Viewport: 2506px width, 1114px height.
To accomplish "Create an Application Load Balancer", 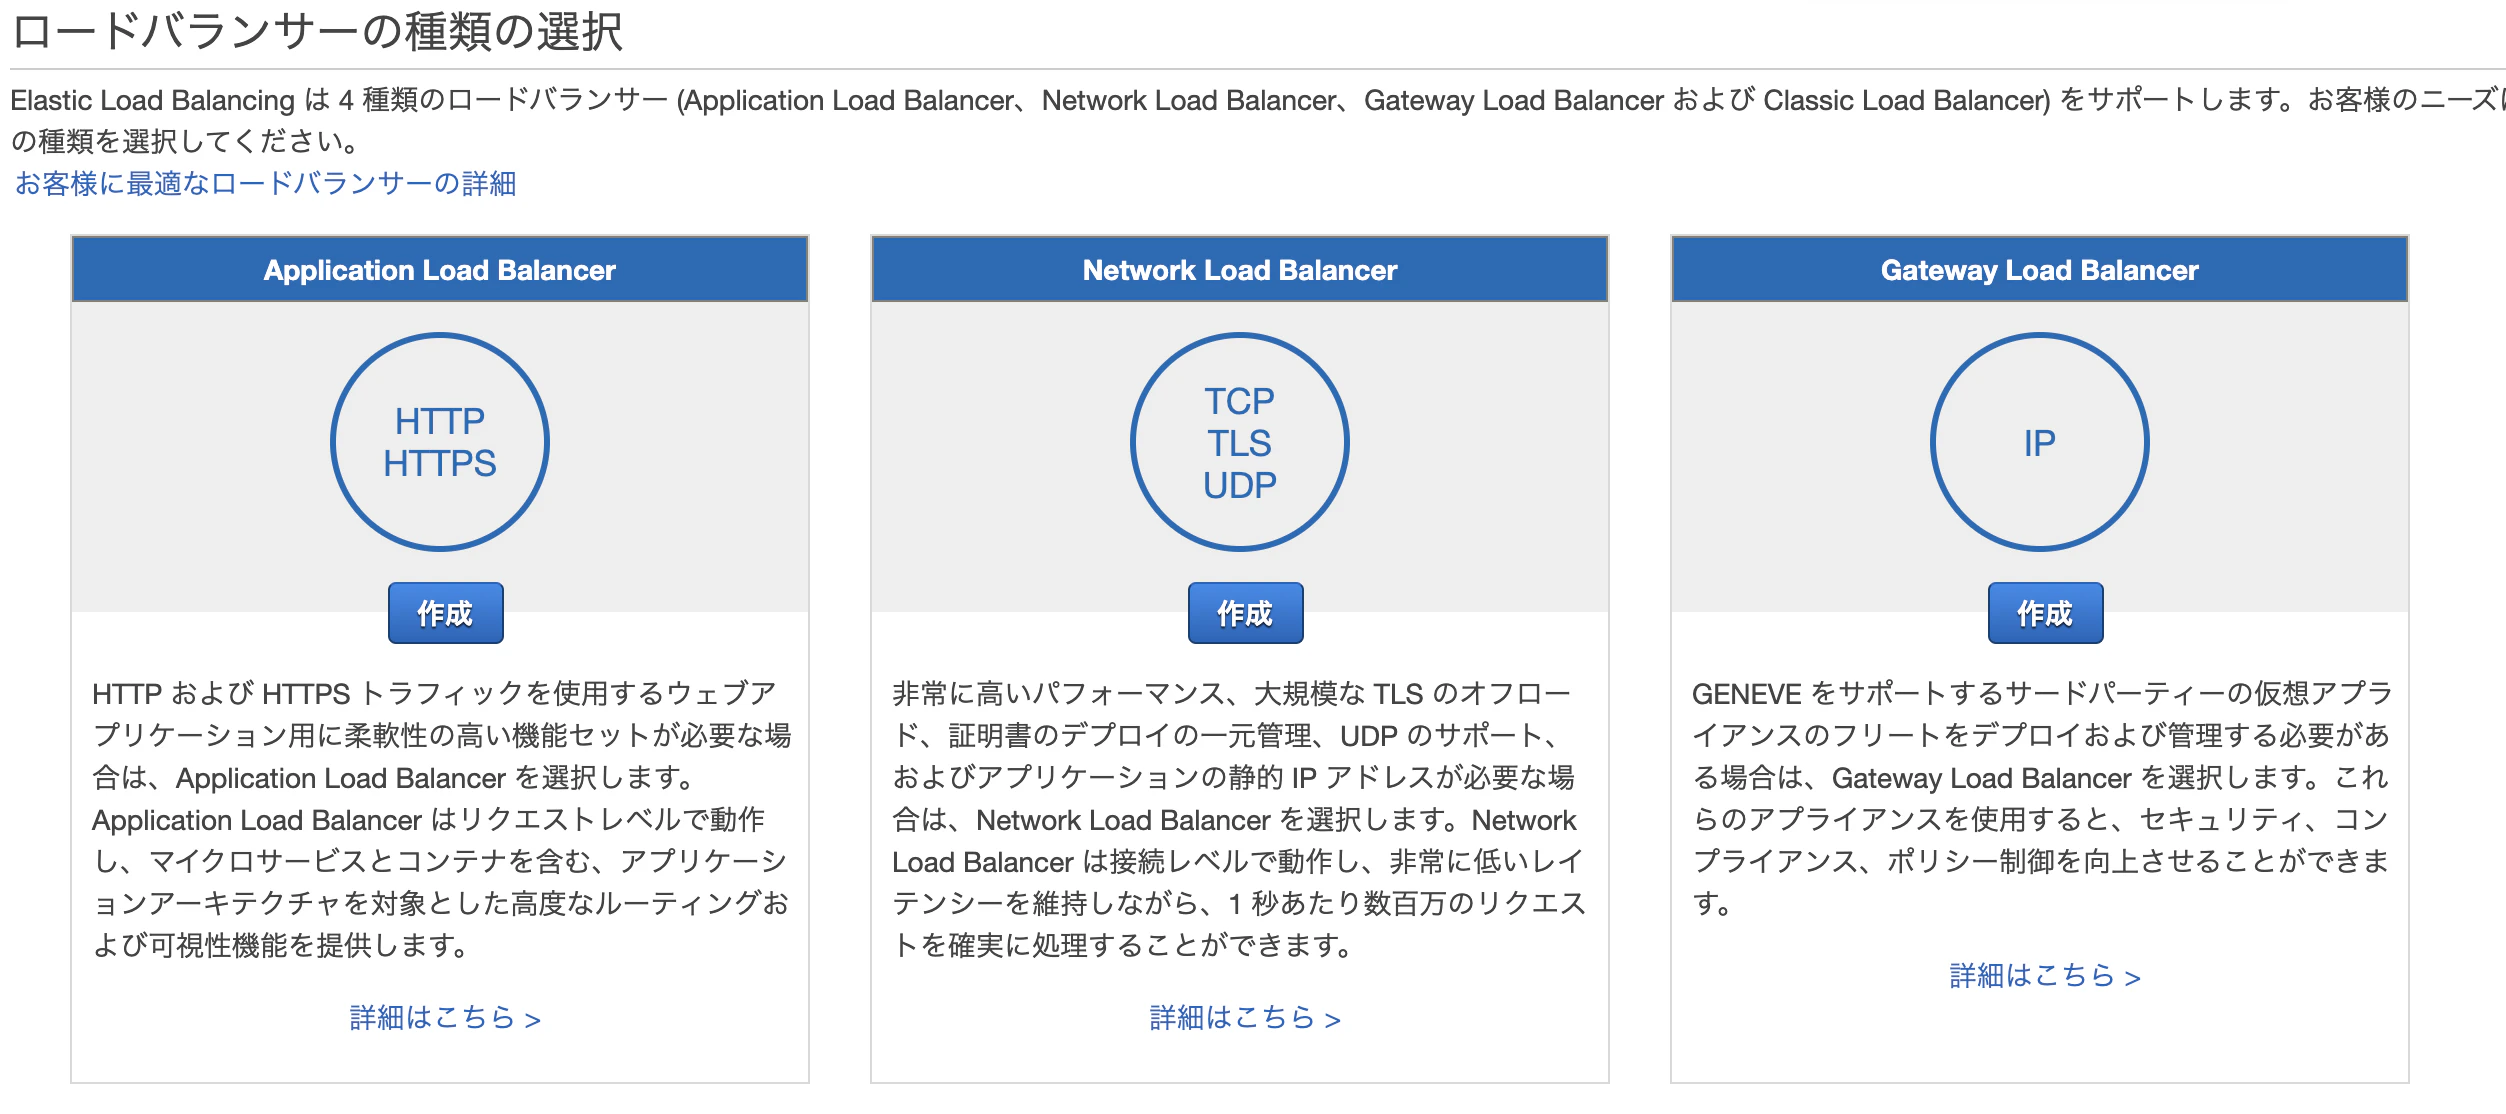I will (x=445, y=613).
